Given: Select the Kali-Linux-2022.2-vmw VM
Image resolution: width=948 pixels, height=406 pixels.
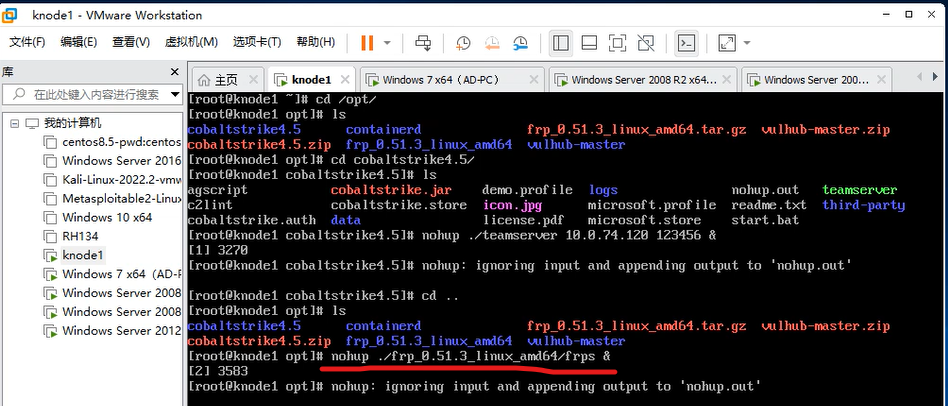Looking at the screenshot, I should click(121, 179).
